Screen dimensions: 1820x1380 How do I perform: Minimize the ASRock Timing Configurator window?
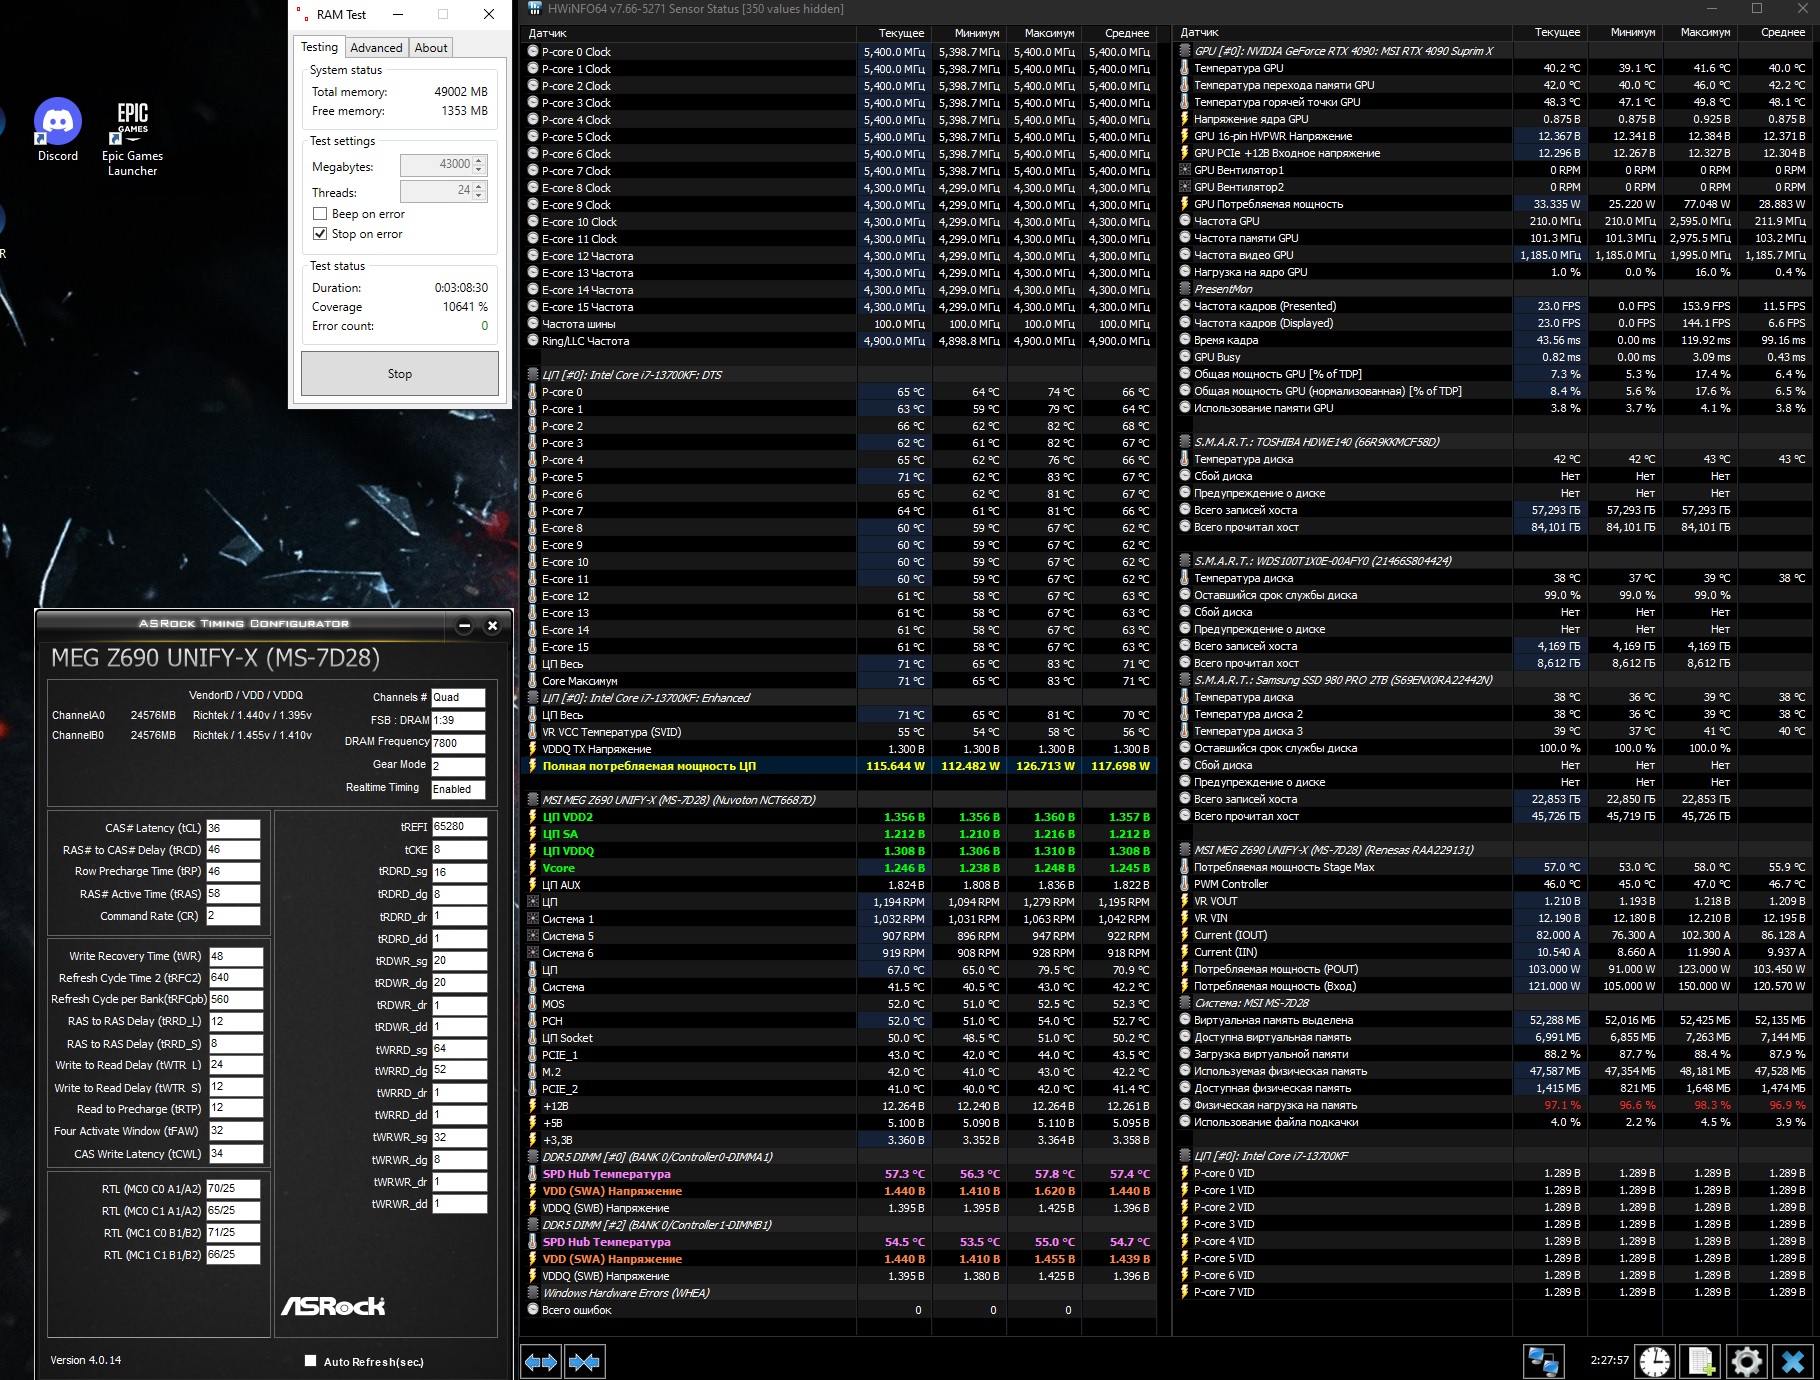[x=464, y=626]
